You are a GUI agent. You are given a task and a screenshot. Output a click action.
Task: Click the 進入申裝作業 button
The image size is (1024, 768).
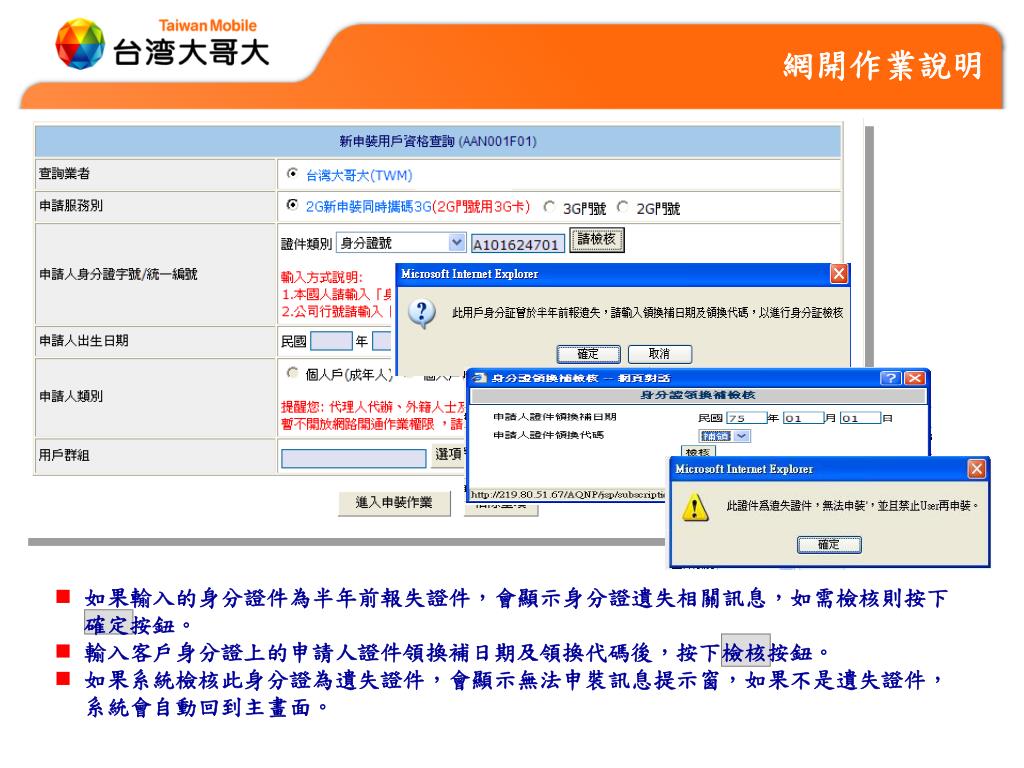pos(394,503)
